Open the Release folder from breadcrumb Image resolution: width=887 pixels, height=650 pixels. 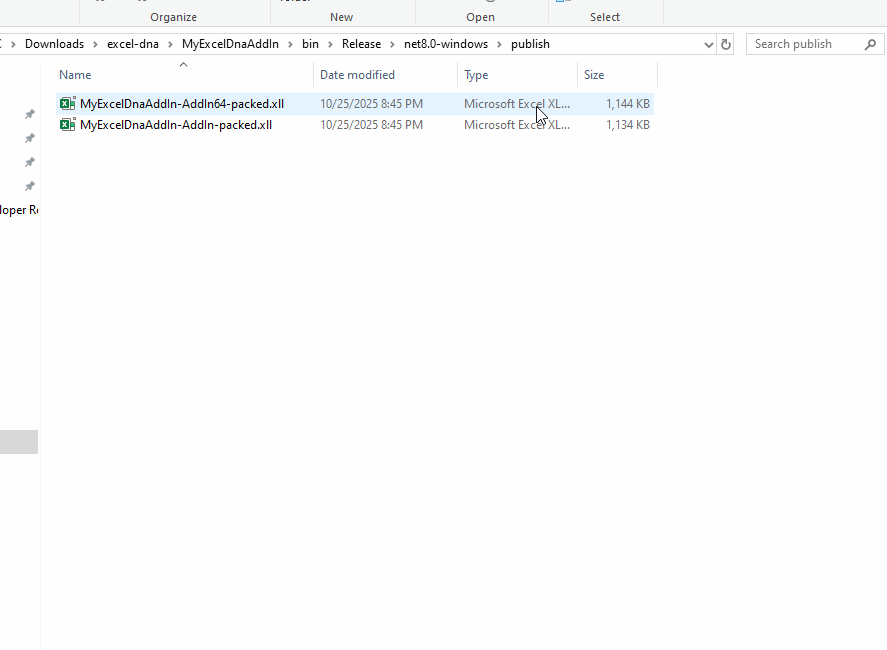(x=361, y=44)
